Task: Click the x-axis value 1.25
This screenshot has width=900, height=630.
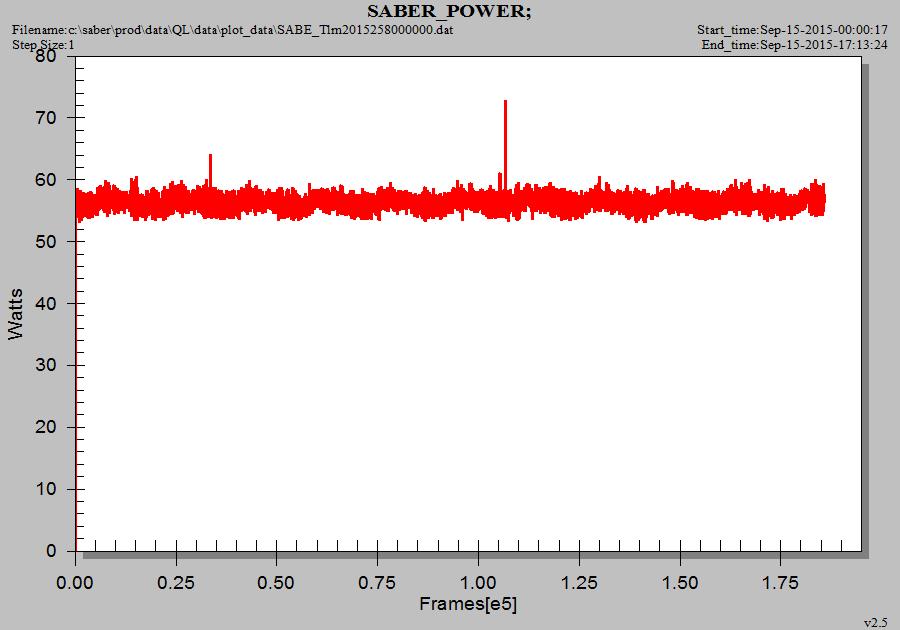Action: (579, 583)
